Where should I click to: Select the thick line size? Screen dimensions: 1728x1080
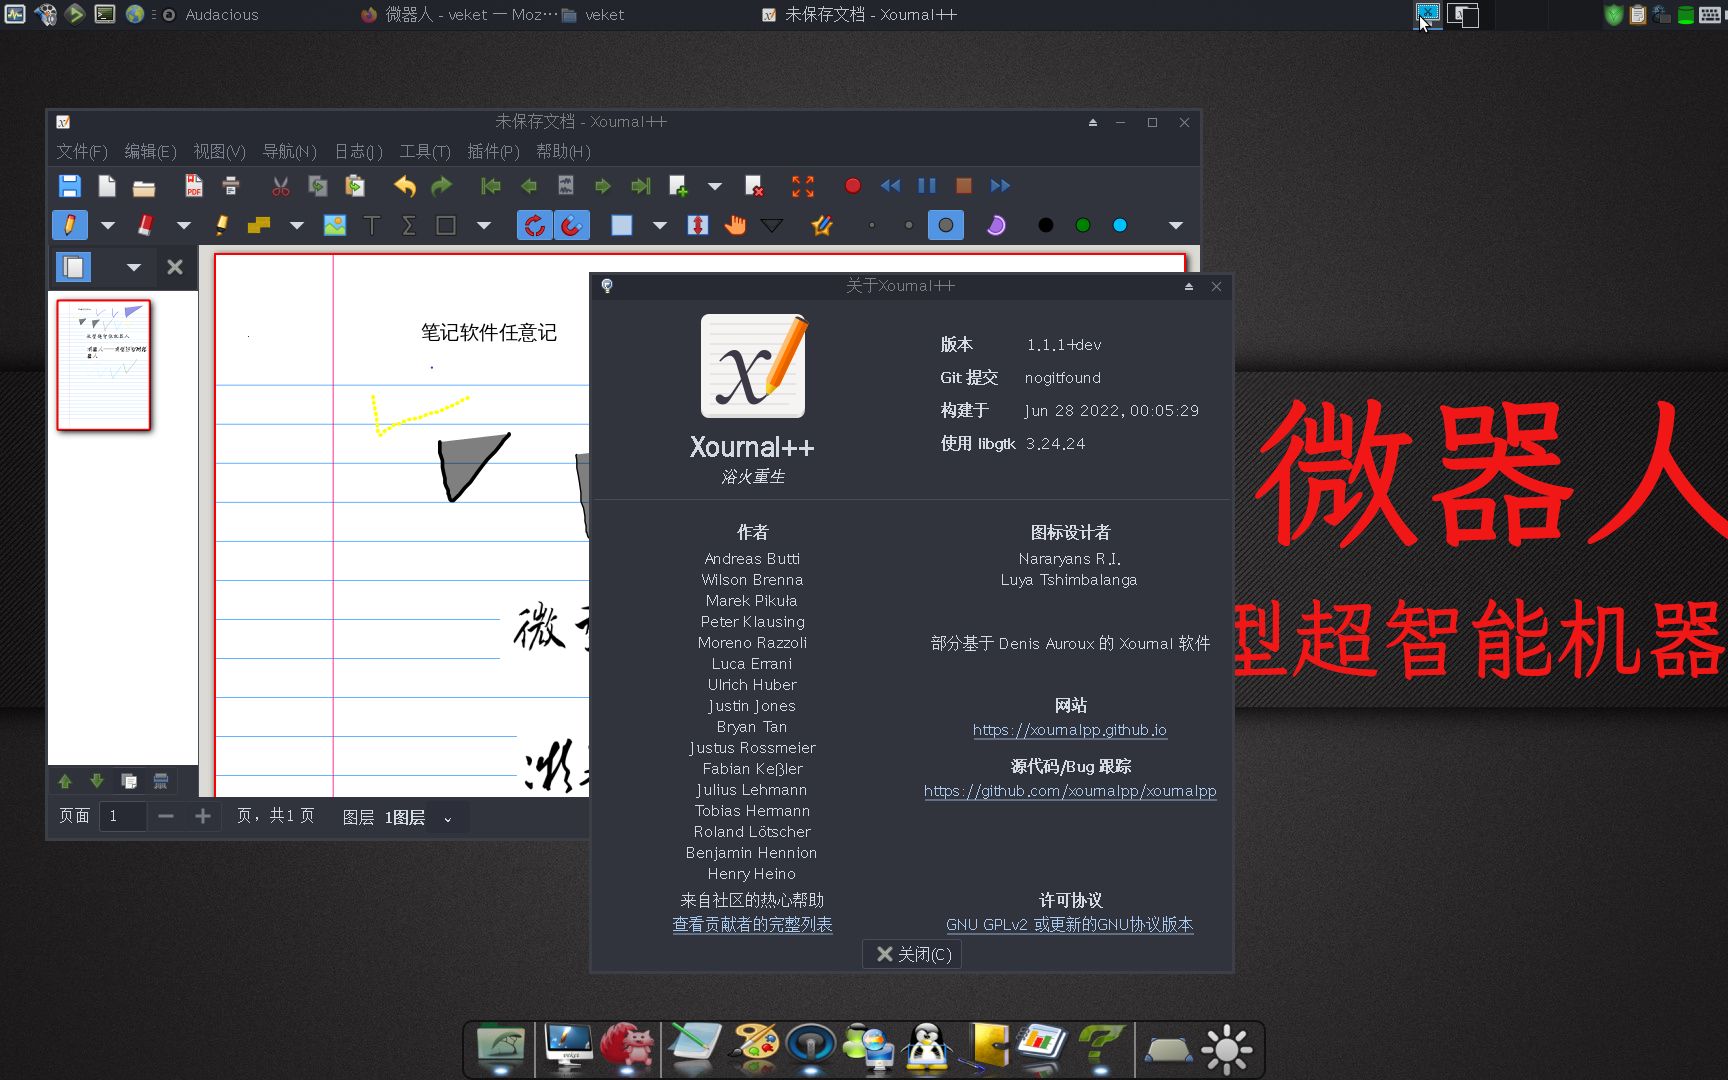946,225
